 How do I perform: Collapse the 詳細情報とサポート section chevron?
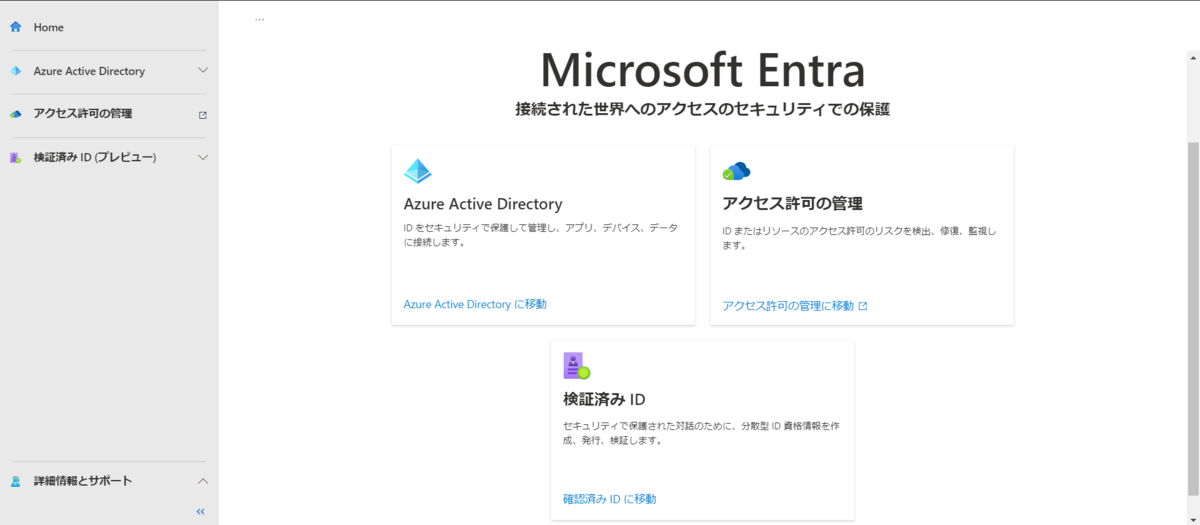tap(203, 481)
